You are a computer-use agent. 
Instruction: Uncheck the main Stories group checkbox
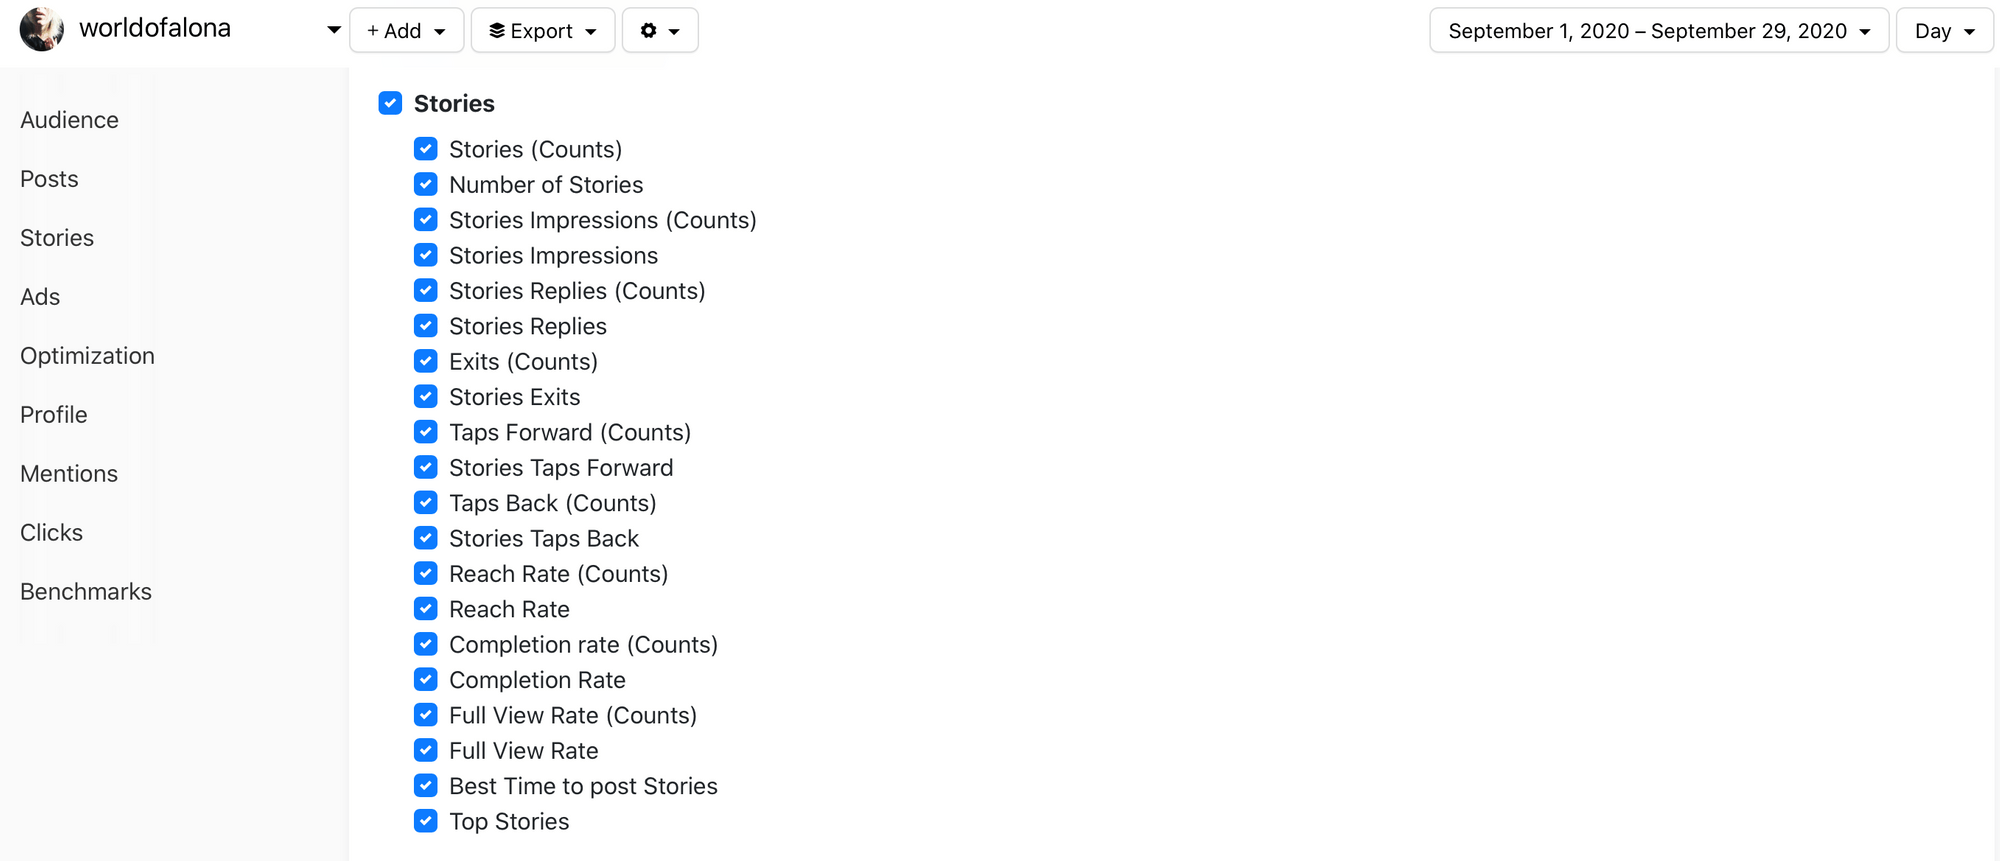pos(390,103)
